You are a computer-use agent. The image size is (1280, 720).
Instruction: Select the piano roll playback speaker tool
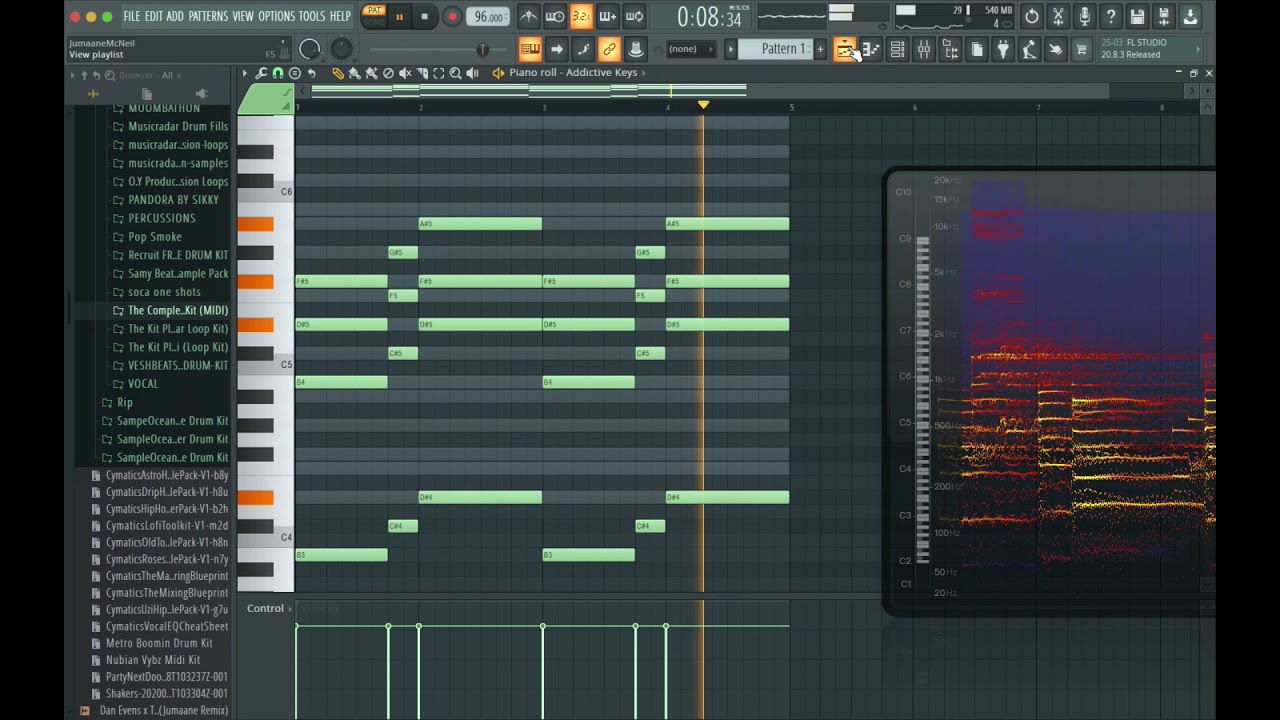472,73
